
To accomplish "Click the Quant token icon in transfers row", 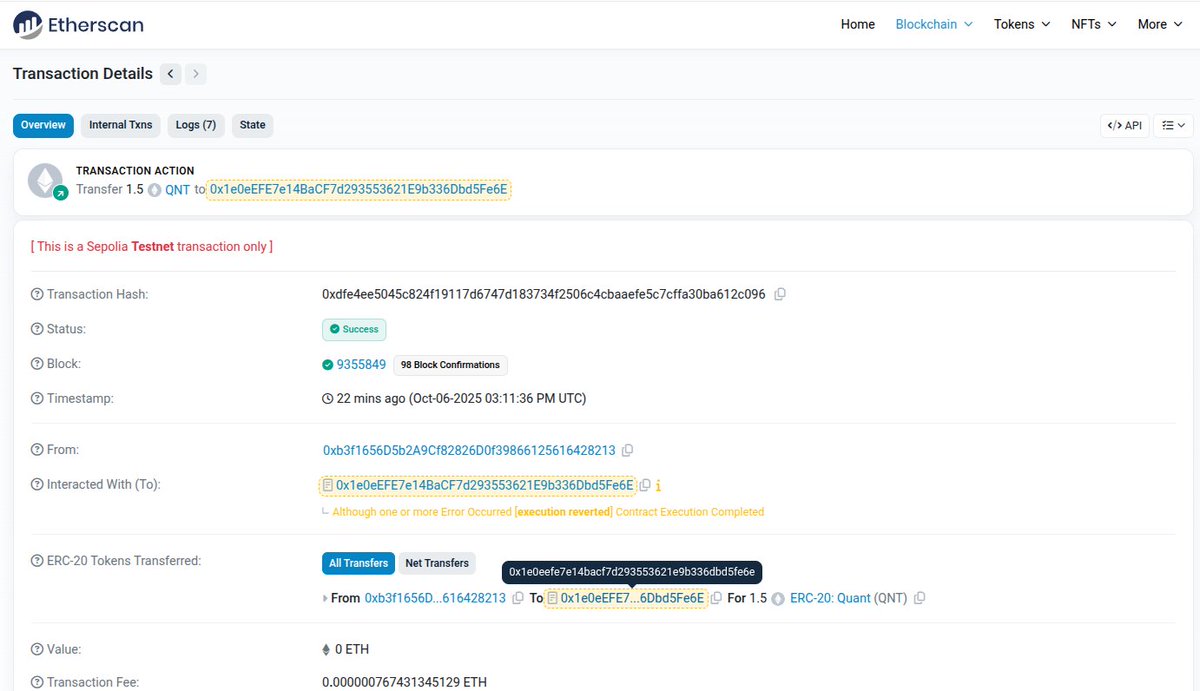I will point(778,598).
